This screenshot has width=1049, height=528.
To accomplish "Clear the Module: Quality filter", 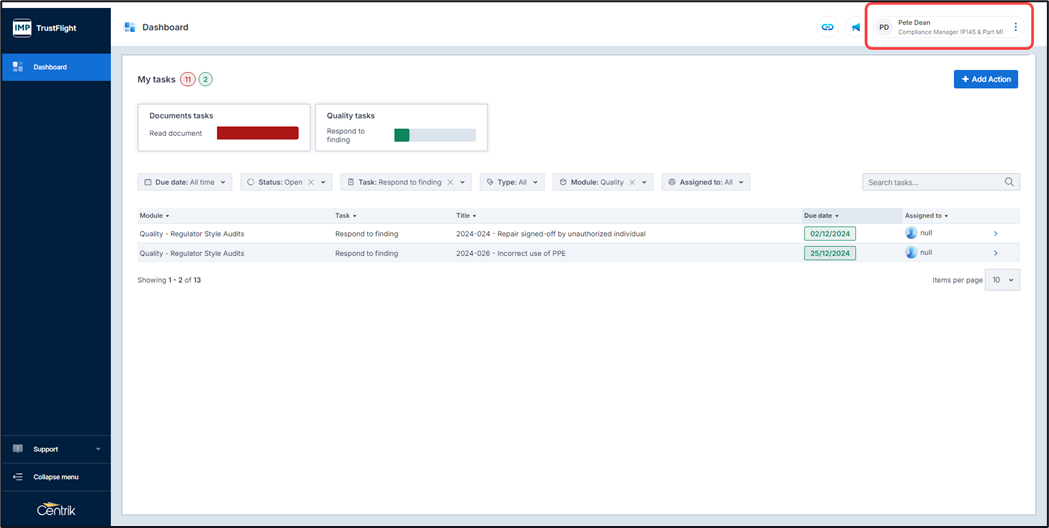I will (633, 182).
